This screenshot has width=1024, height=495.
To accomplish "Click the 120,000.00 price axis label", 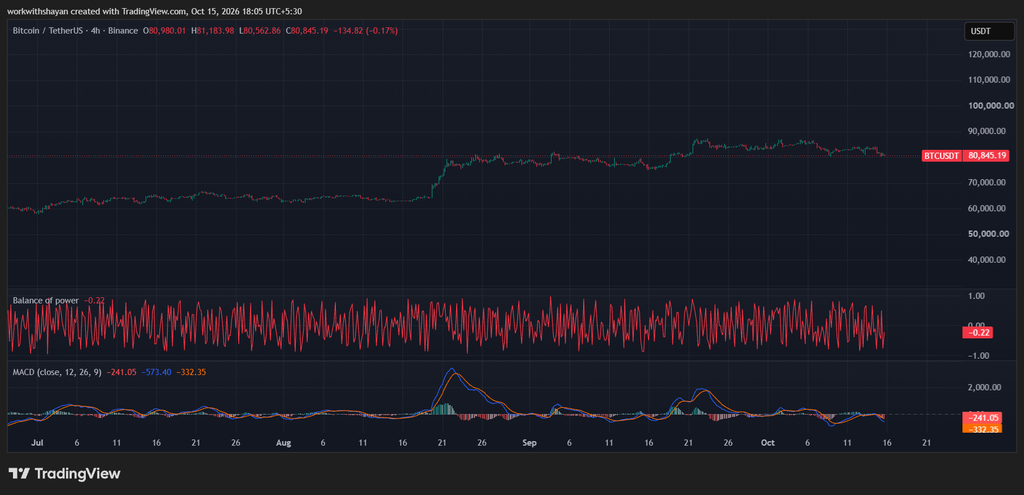I will point(991,55).
